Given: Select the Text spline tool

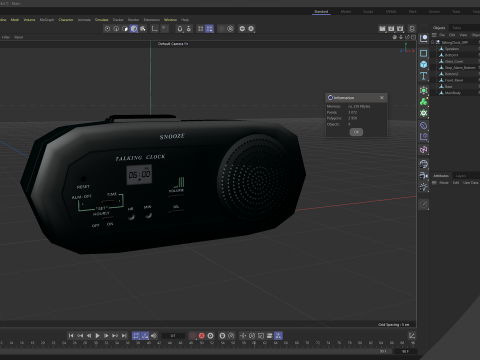Looking at the screenshot, I should (424, 76).
